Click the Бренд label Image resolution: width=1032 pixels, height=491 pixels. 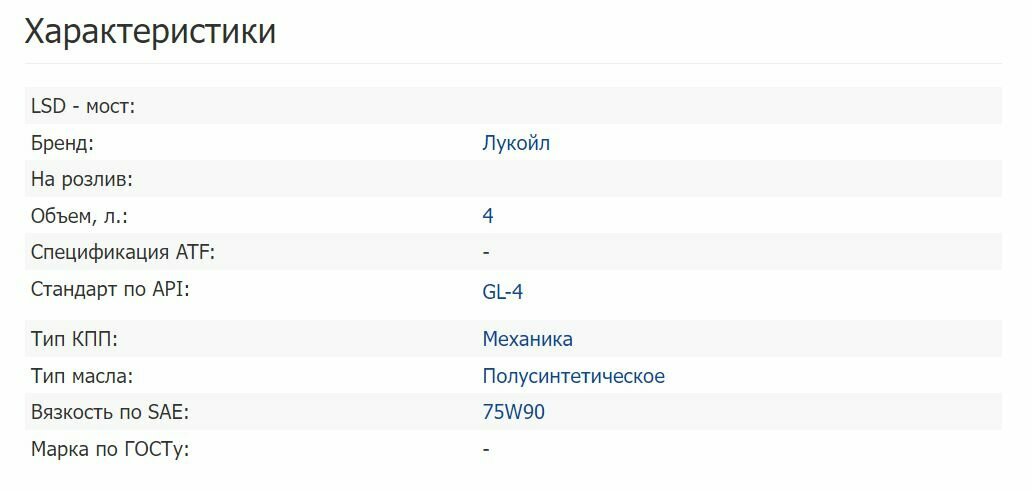(63, 143)
